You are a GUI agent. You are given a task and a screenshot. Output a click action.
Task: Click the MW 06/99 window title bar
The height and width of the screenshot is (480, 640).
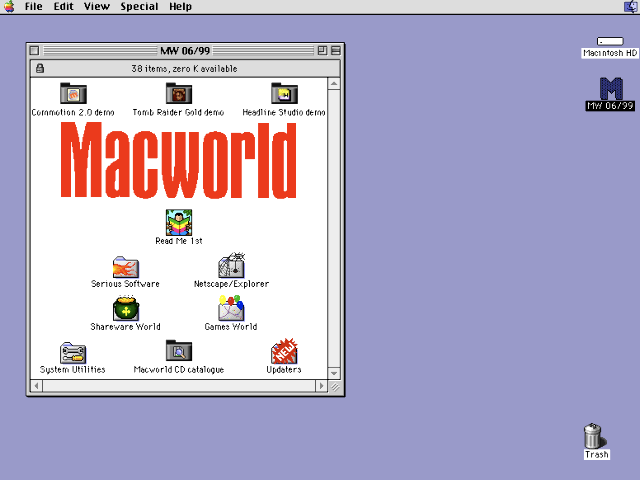point(185,51)
